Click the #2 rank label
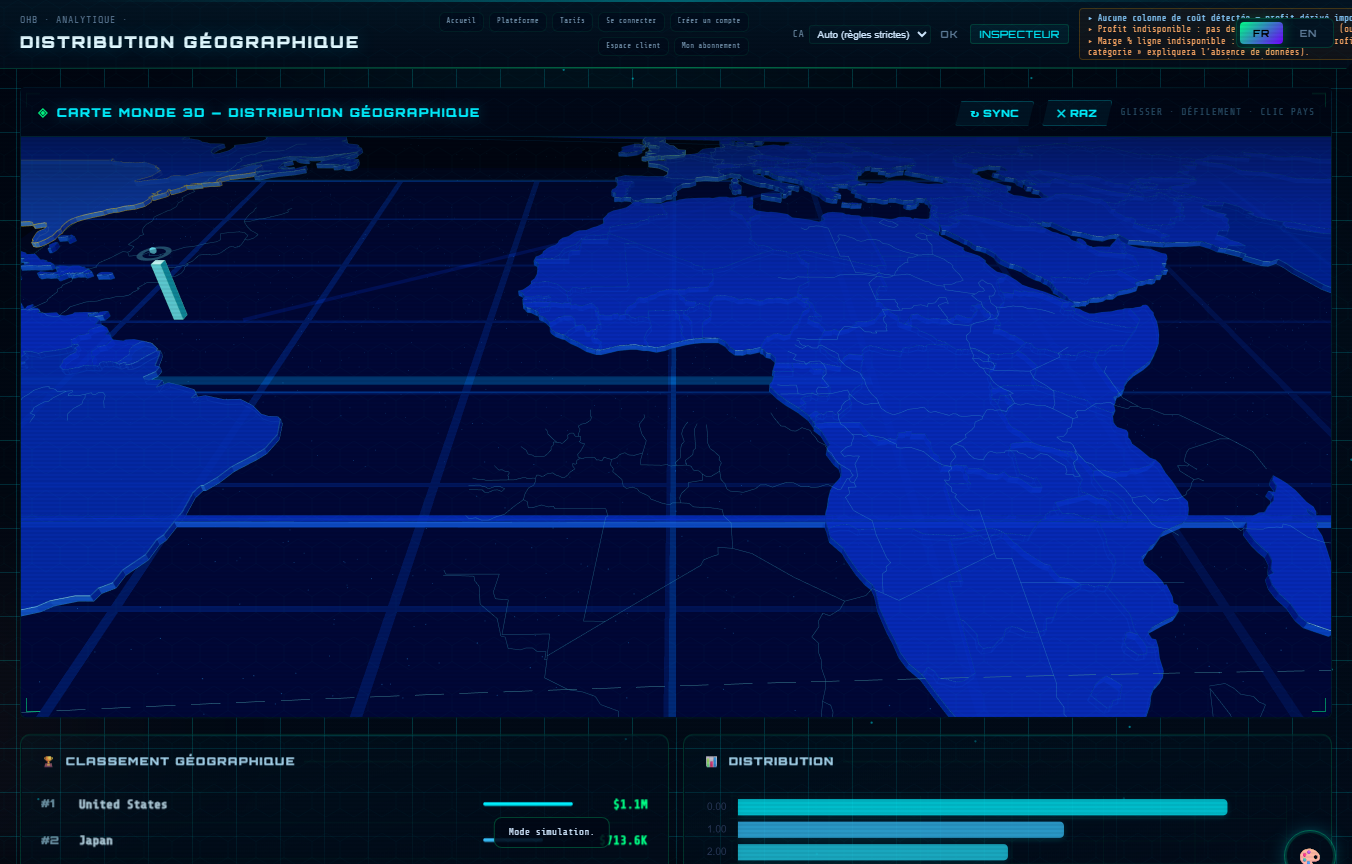1352x864 pixels. pyautogui.click(x=49, y=840)
